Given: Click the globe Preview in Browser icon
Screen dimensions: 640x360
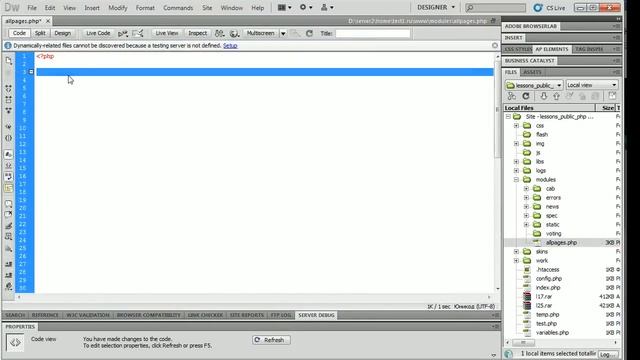Looking at the screenshot, I should (x=235, y=33).
